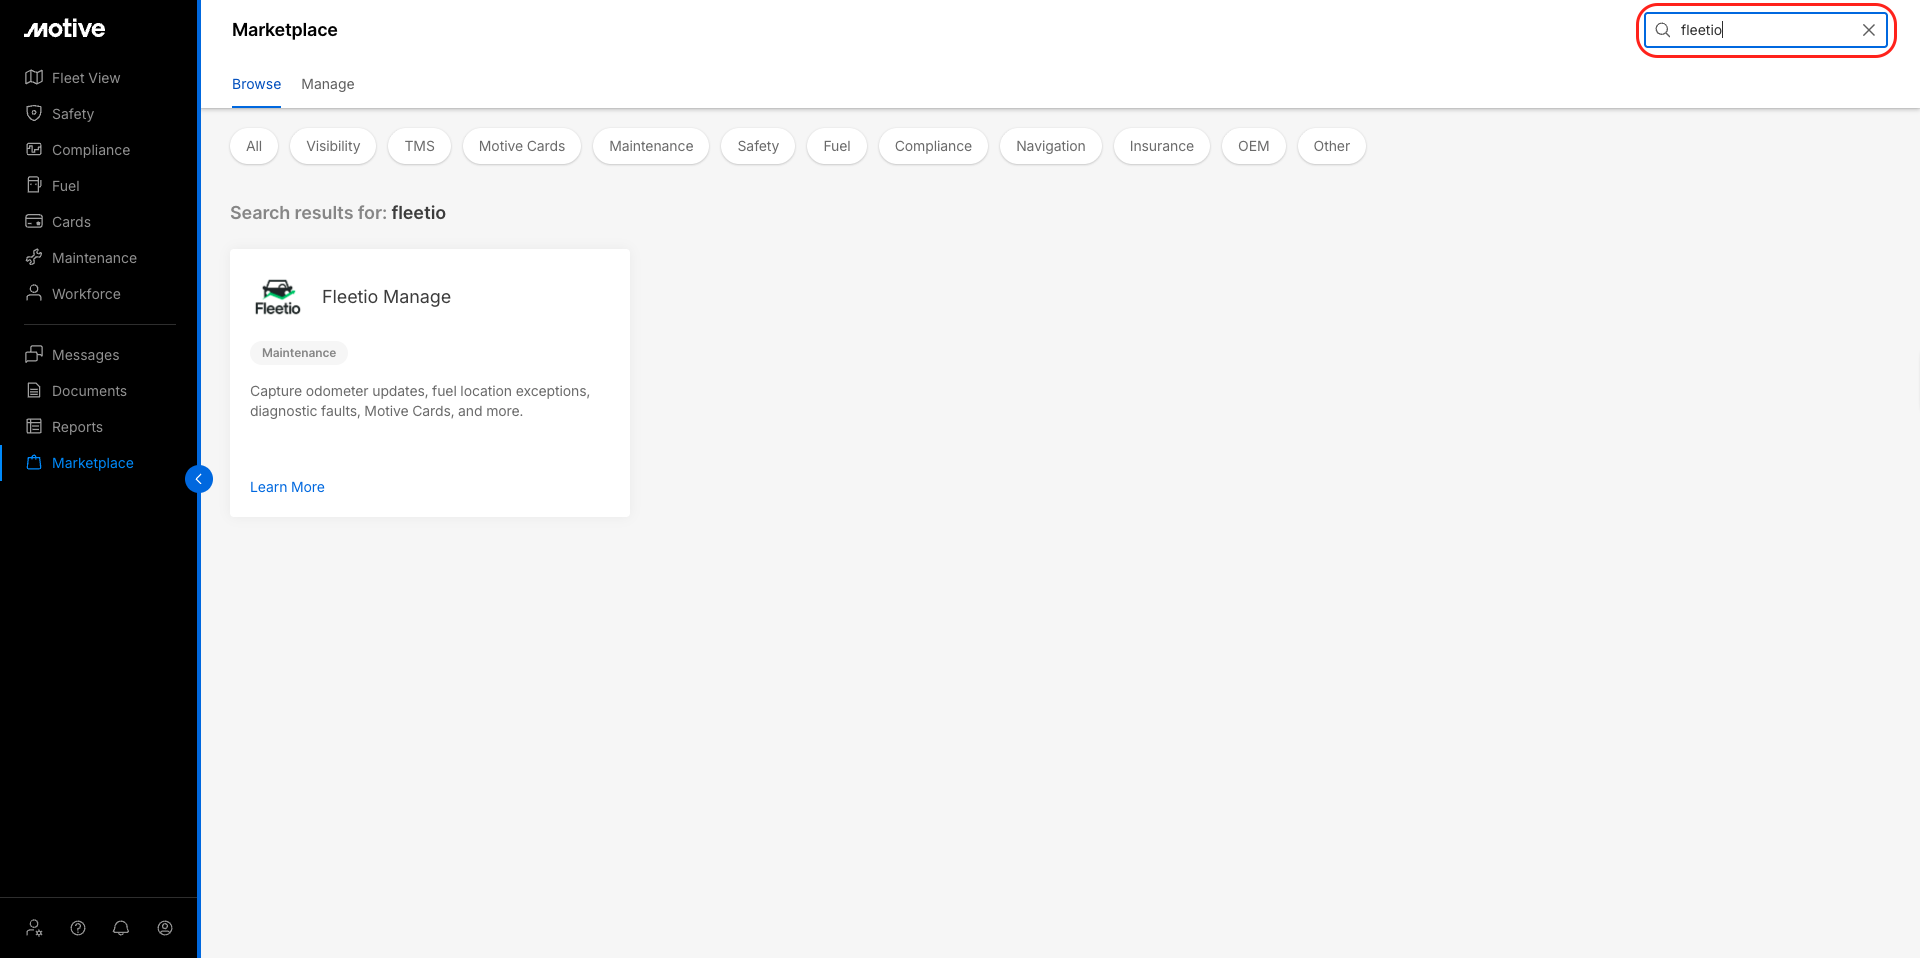Filter by Motive Cards category

522,146
